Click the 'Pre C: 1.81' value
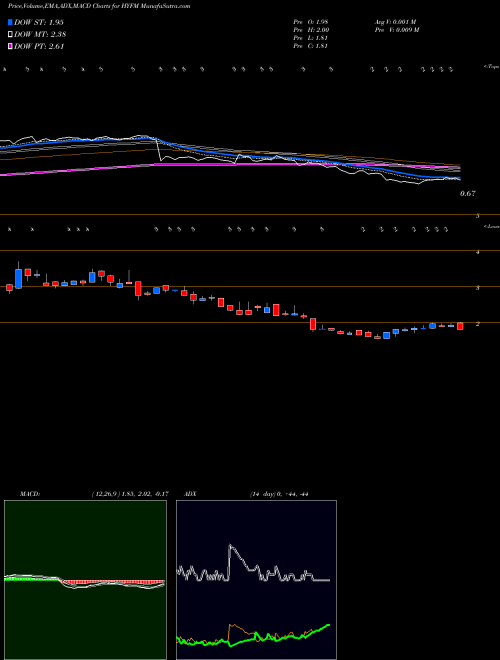This screenshot has height=660, width=500. (x=311, y=46)
